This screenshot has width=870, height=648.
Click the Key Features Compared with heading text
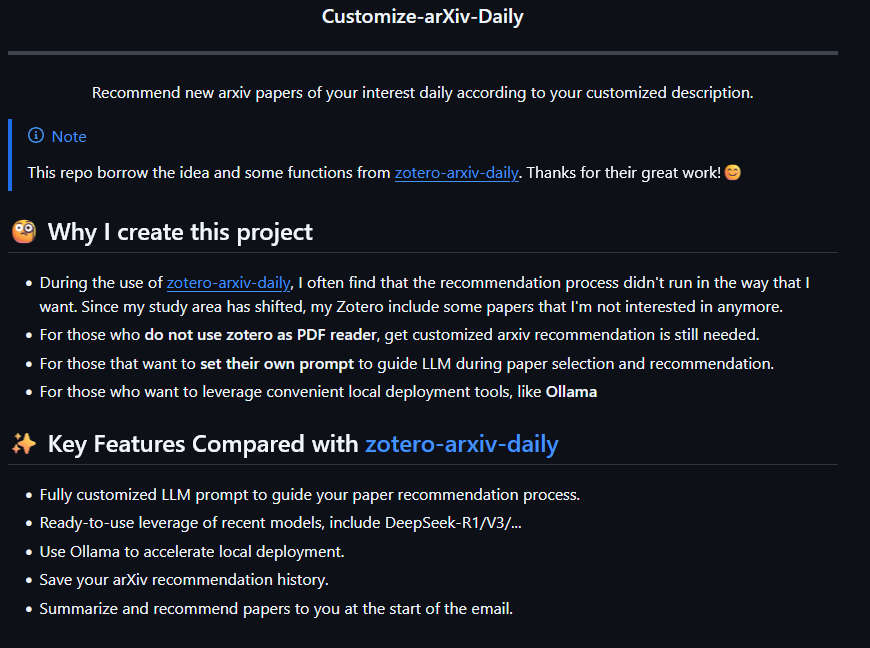(203, 444)
